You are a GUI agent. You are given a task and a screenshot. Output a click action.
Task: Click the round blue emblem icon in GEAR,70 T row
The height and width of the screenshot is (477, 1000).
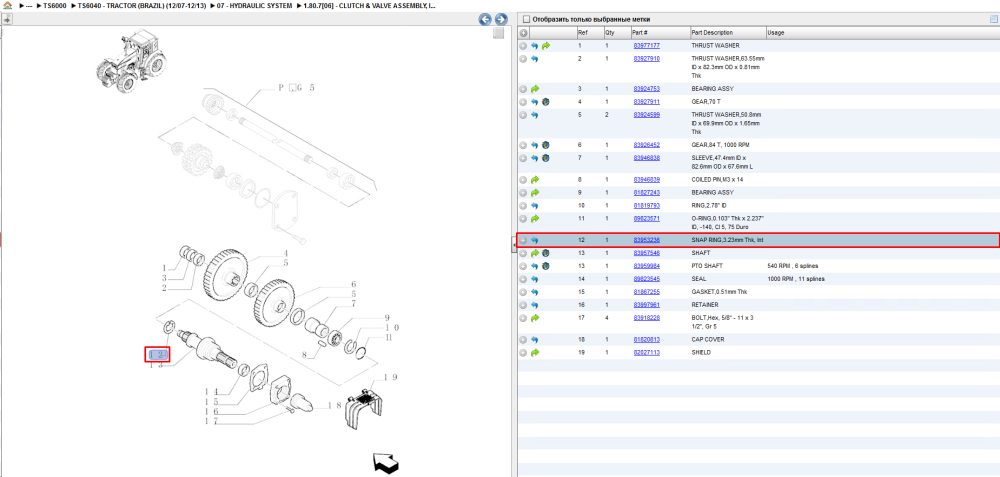tap(546, 102)
